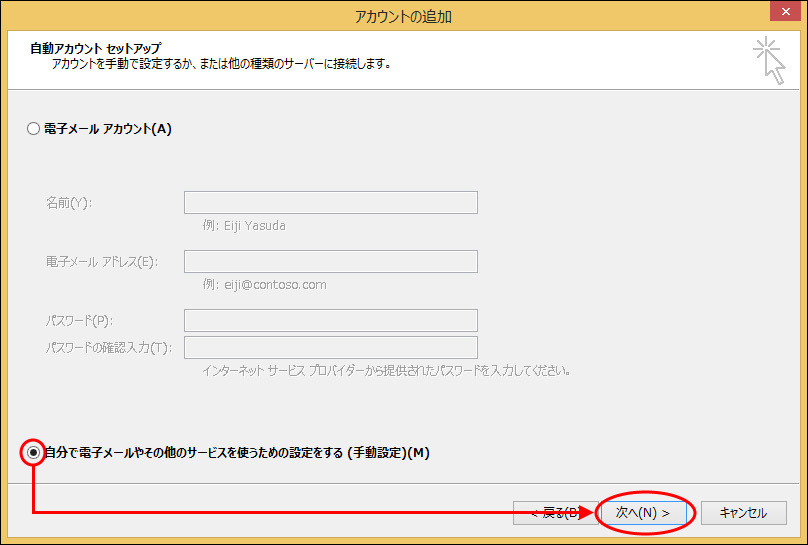This screenshot has height=545, width=808.
Task: Click the パスワードの確認入力(T): label
Action: tap(109, 348)
